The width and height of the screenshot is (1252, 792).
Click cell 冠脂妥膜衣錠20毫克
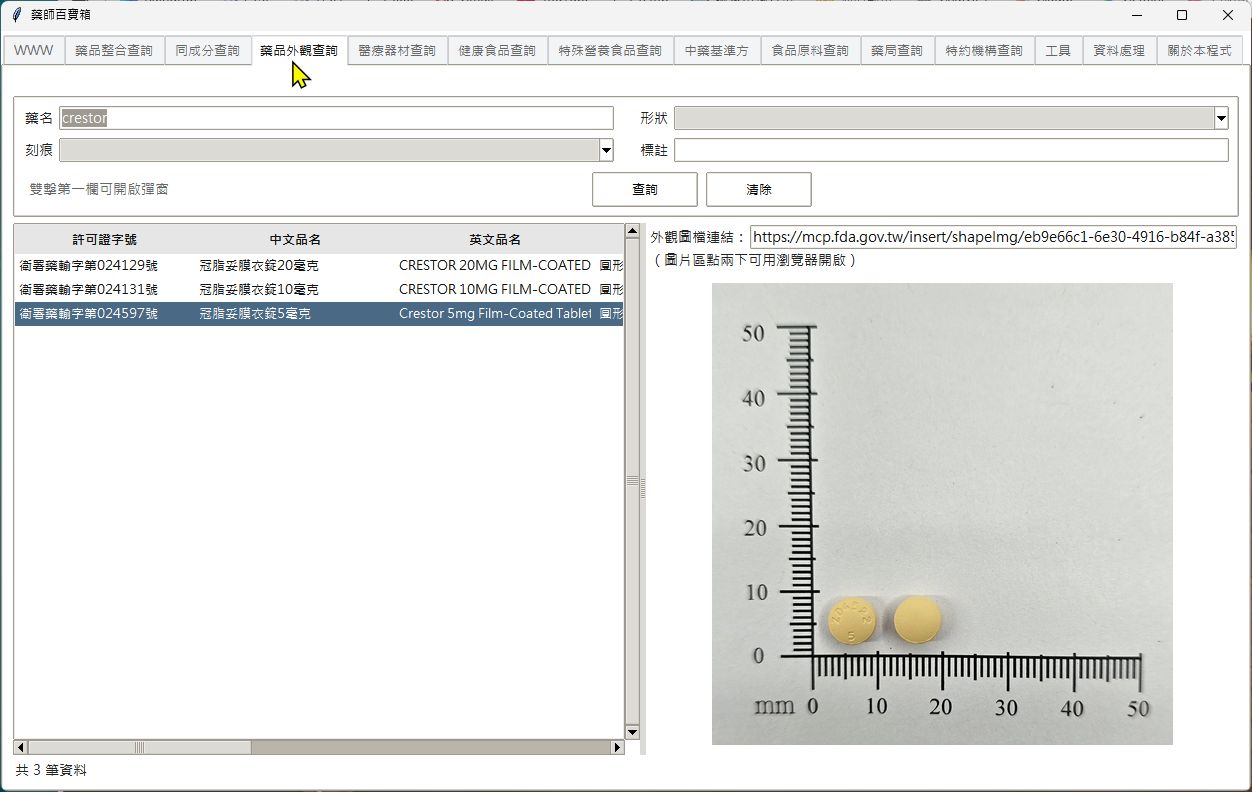coord(259,265)
